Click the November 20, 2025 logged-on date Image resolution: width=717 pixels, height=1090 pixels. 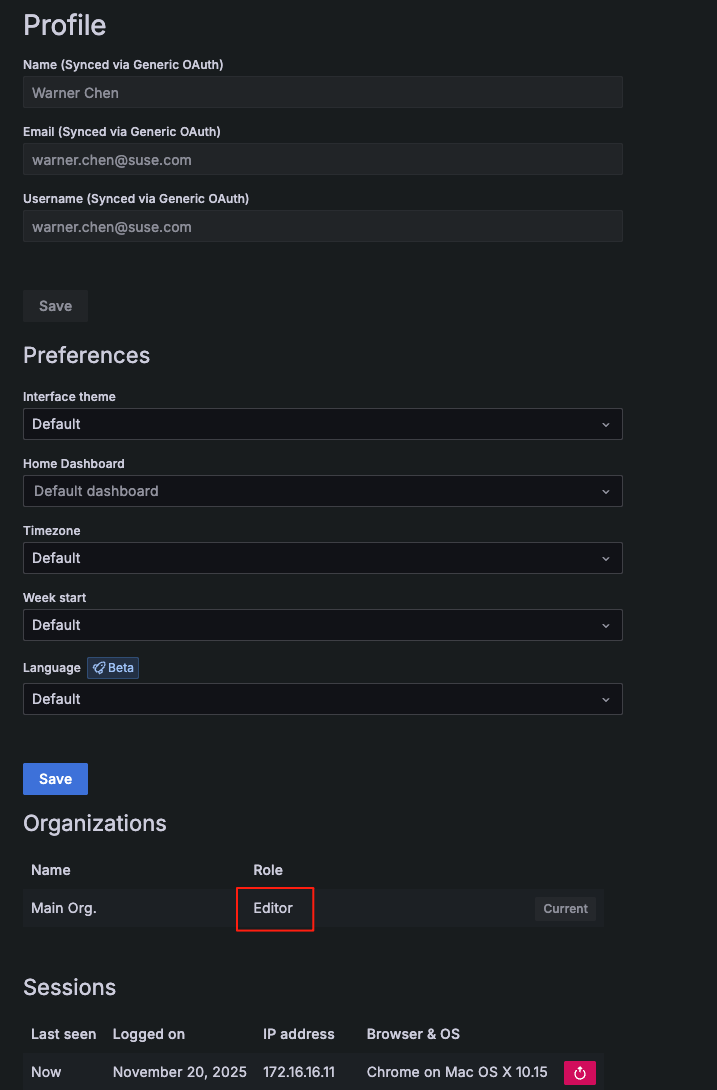[x=179, y=1072]
